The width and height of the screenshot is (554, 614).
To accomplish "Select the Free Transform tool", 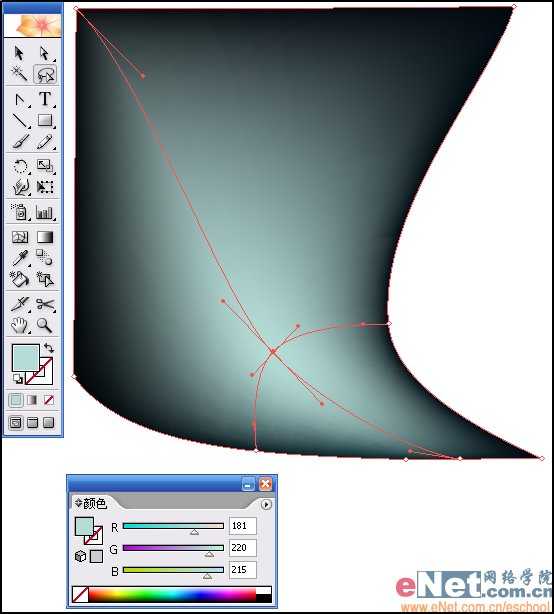I will click(45, 187).
